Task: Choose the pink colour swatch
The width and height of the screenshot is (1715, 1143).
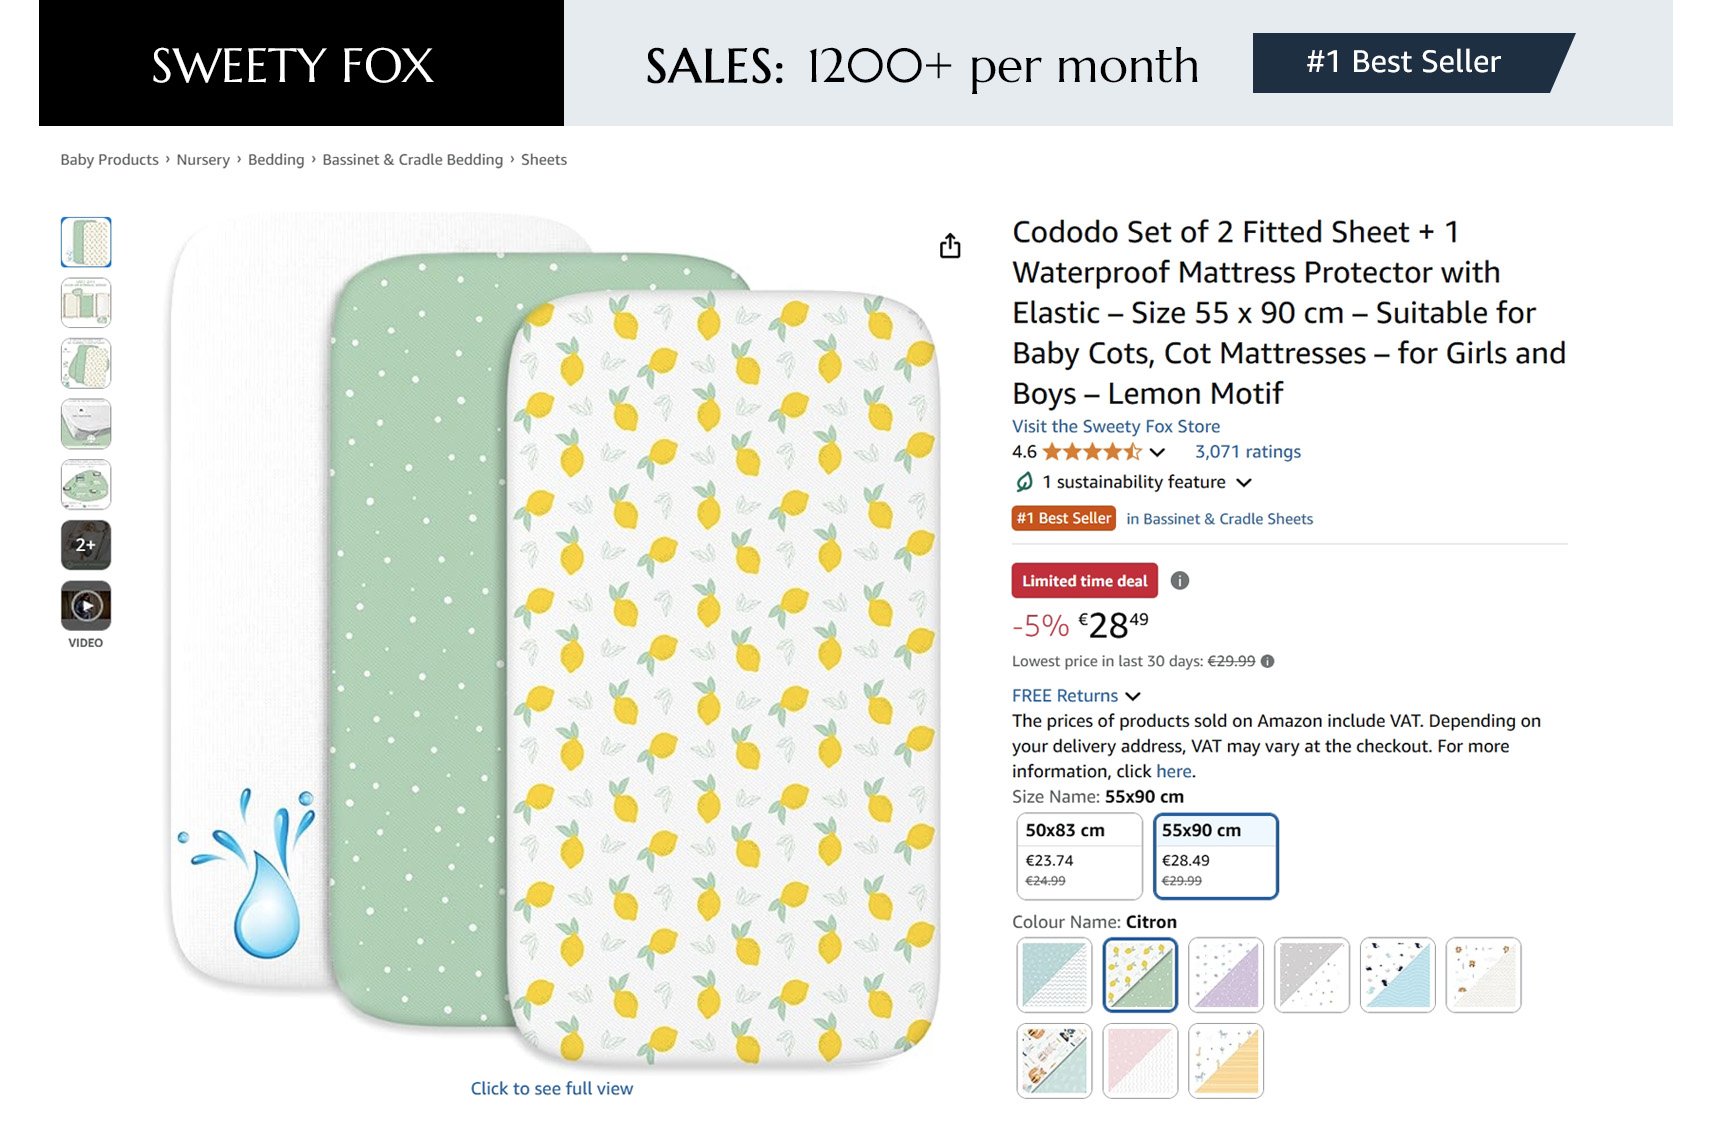Action: click(x=1140, y=1061)
